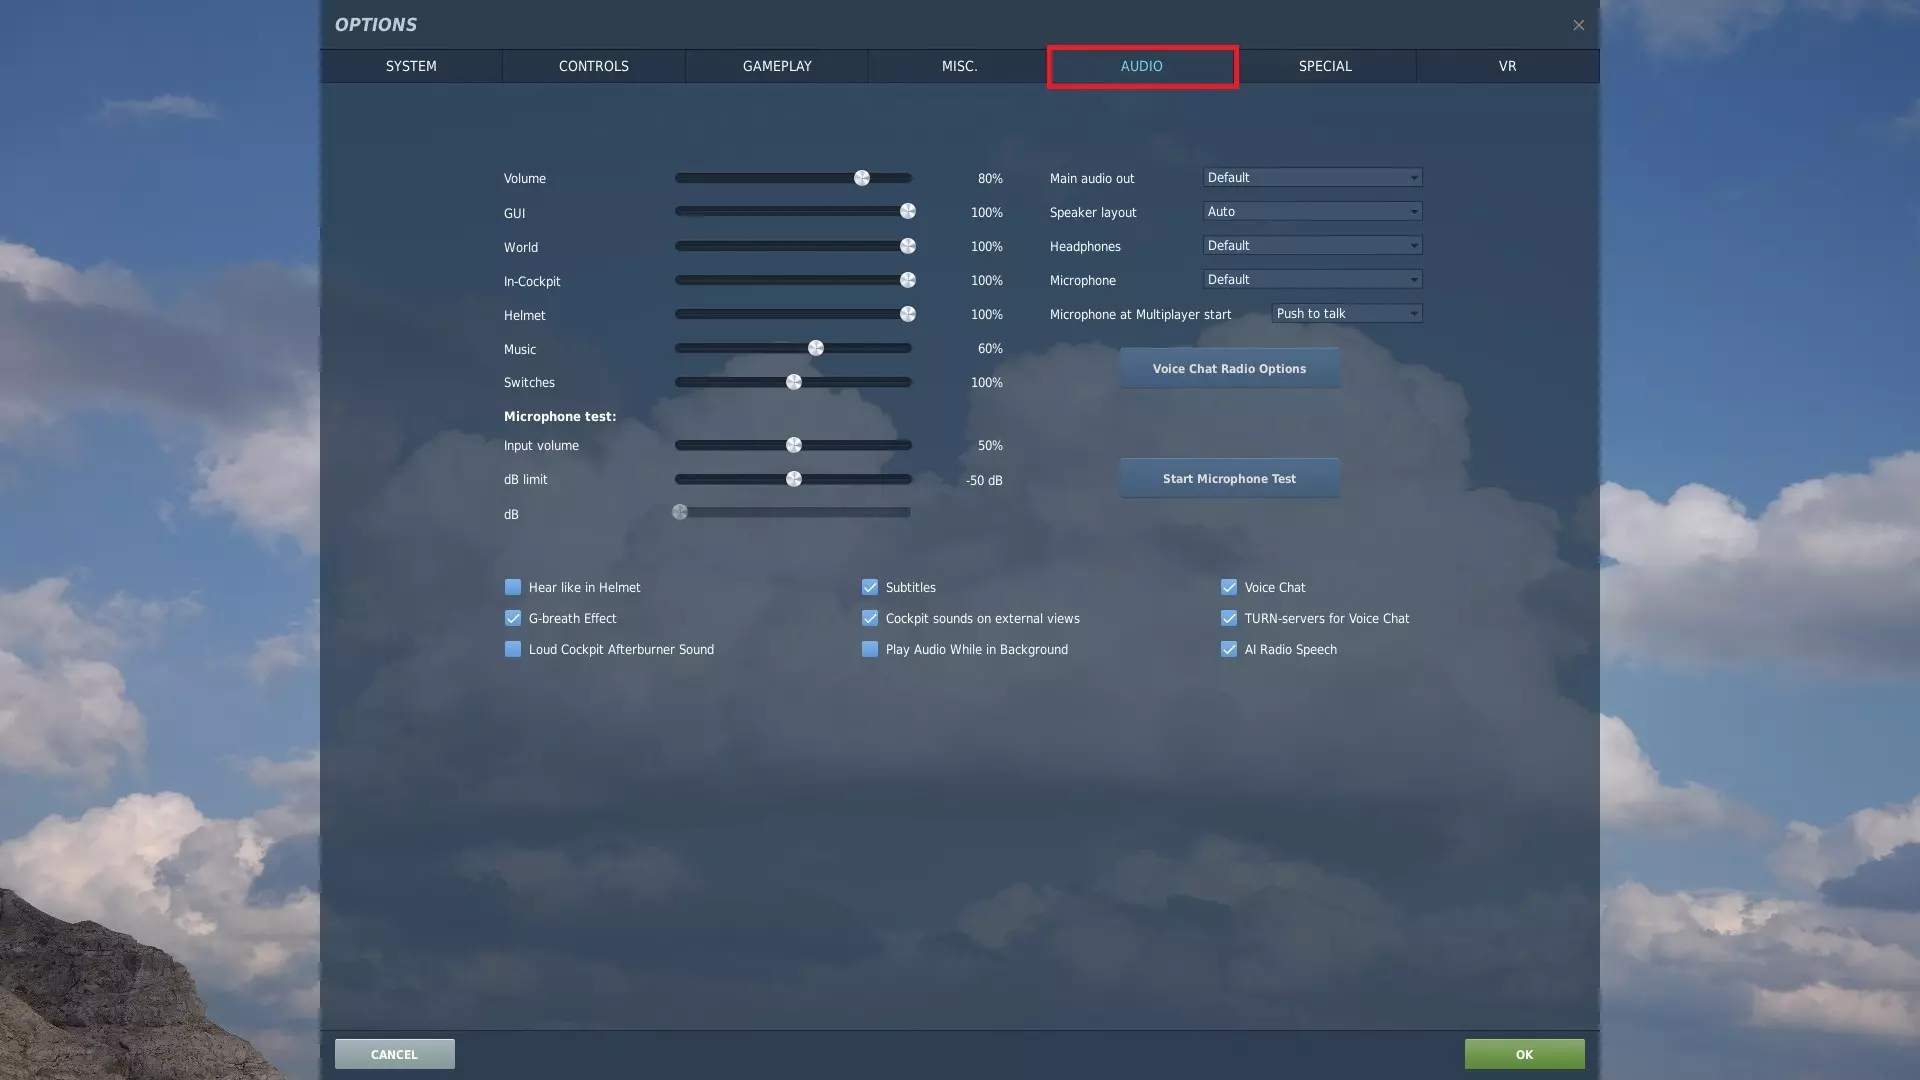Click the Music volume slider handle
1920x1080 pixels.
pyautogui.click(x=816, y=348)
